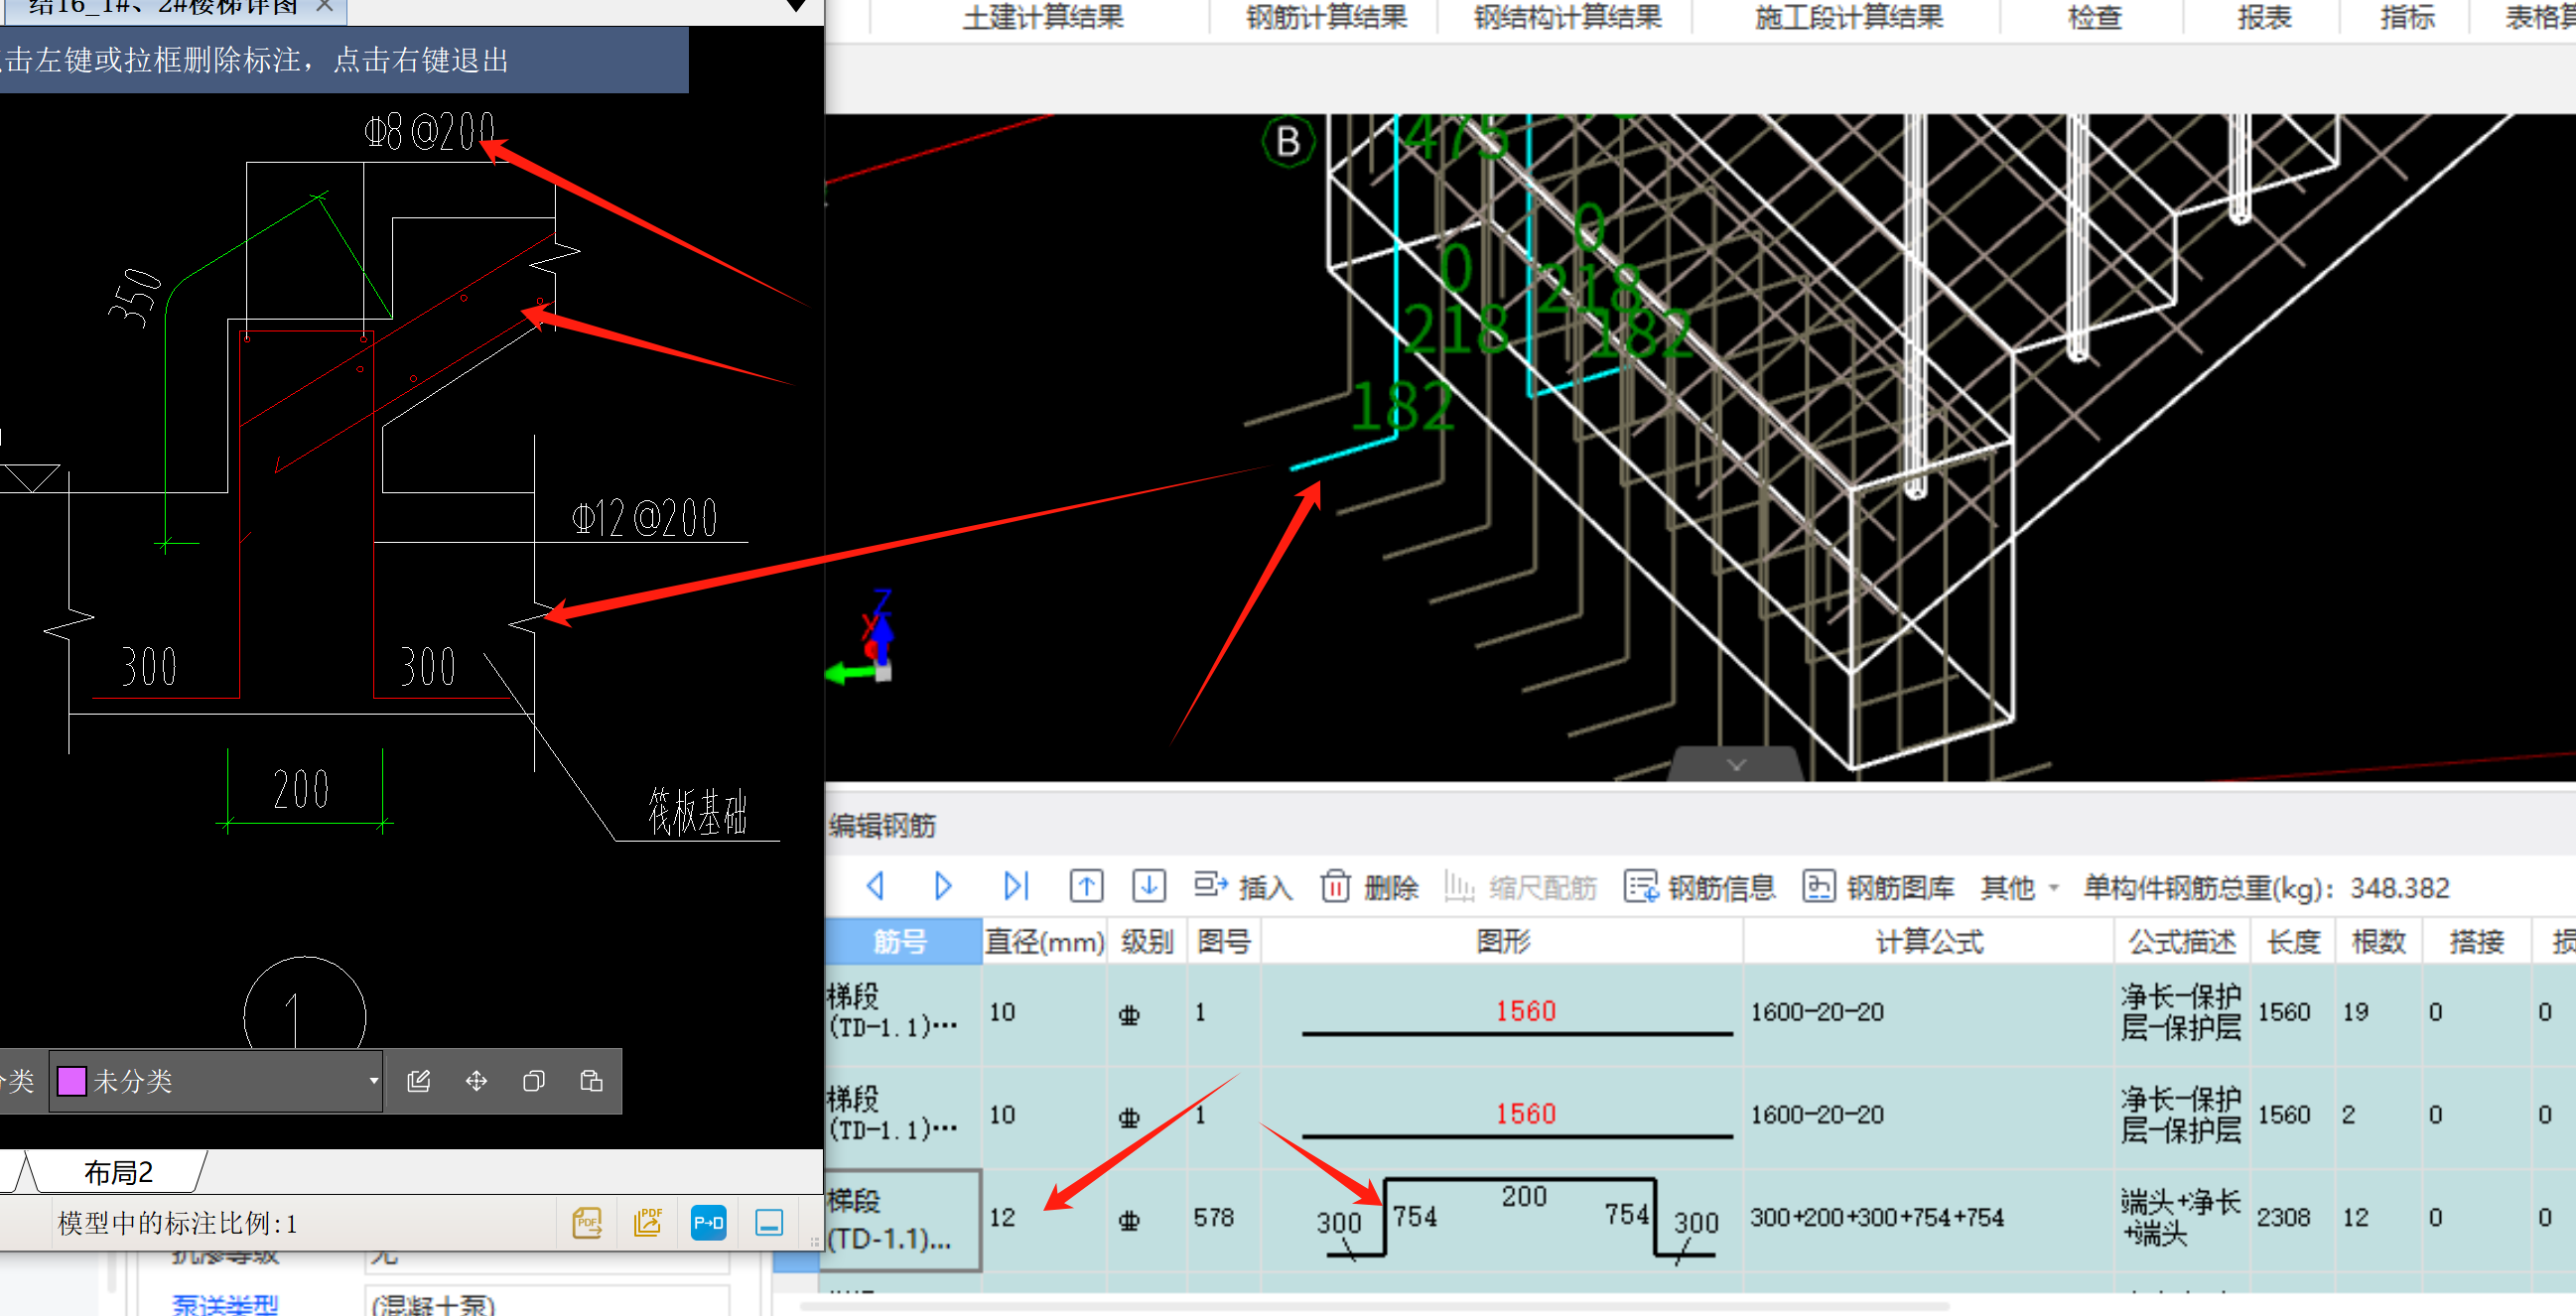Viewport: 2576px width, 1316px height.
Task: Click the B axis marker in 3D view
Action: coord(1288,142)
